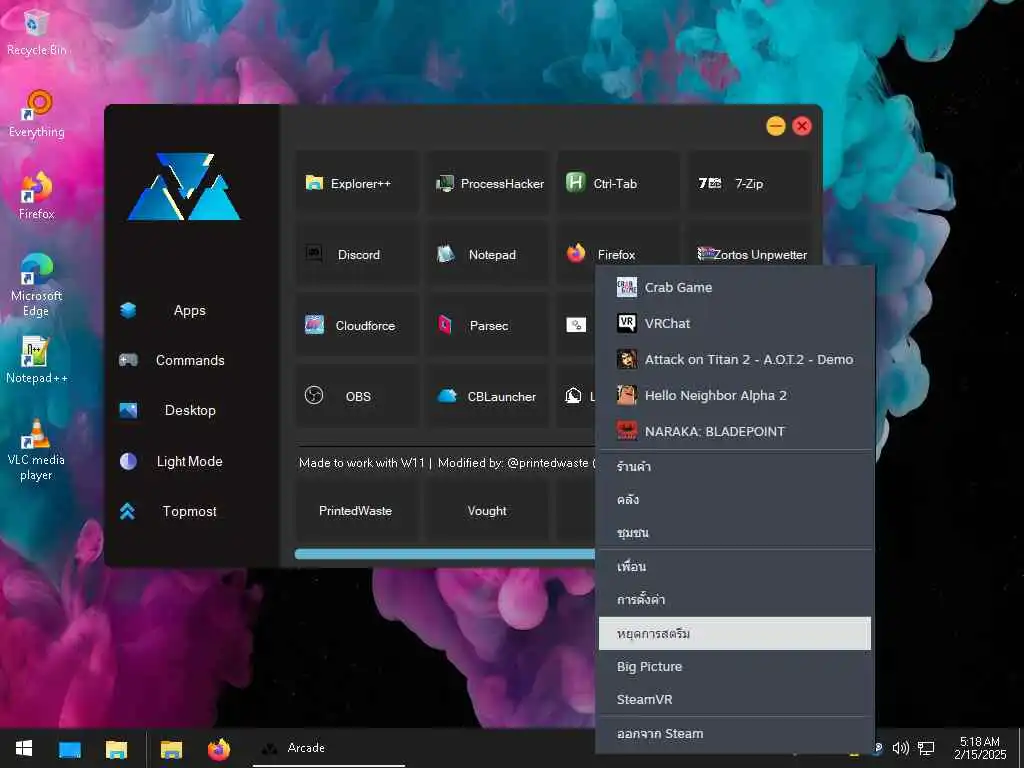Open Firefox from the taskbar
This screenshot has width=1024, height=768.
coord(219,748)
